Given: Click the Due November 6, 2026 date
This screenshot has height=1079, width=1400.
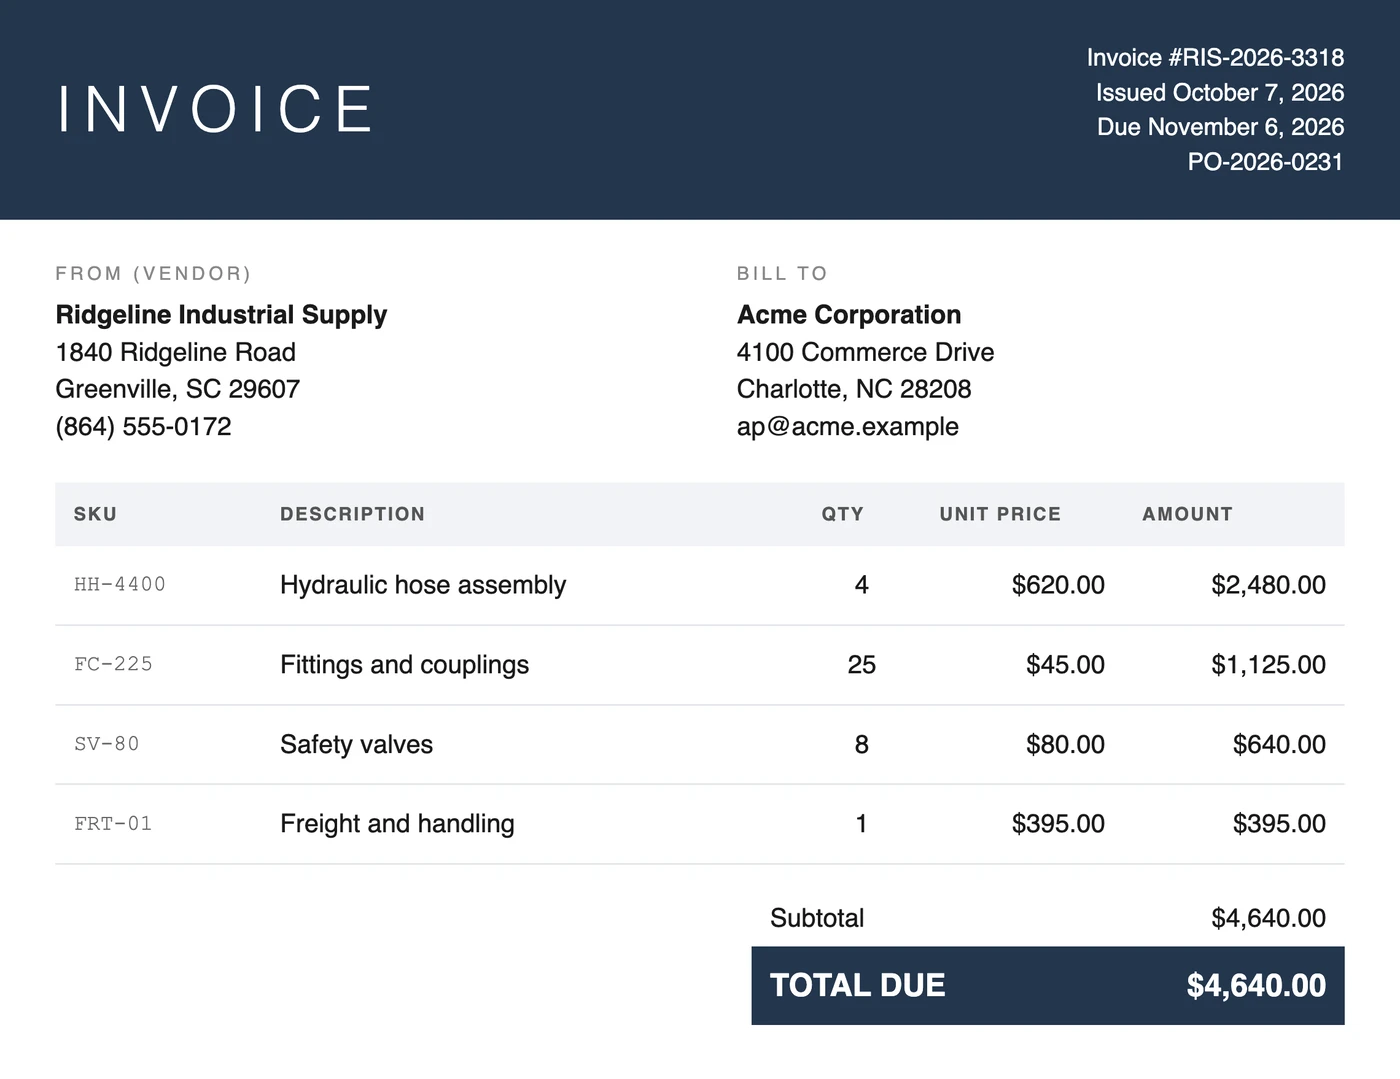Looking at the screenshot, I should (x=1221, y=127).
